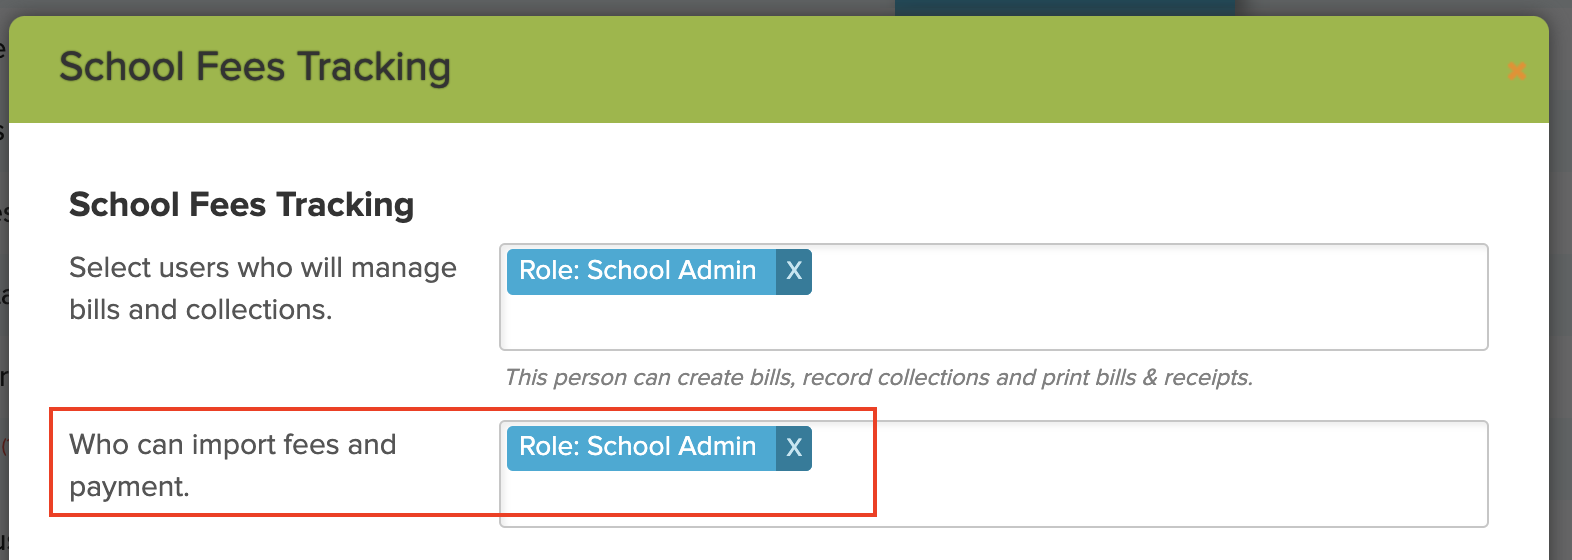
Task: Click 'School Fees Tracking' title in green header
Action: click(255, 68)
